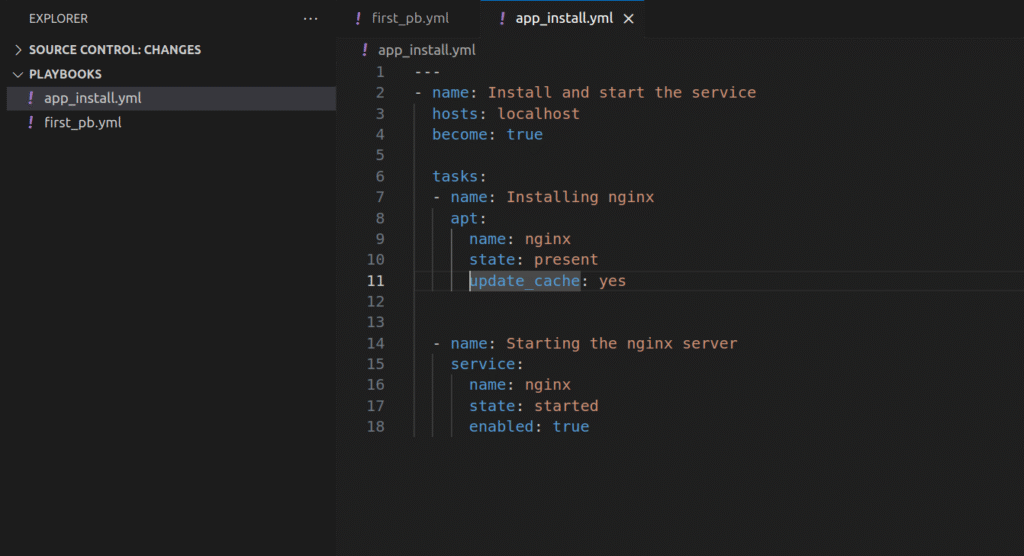Click line number 11 in the gutter
This screenshot has height=556, width=1024.
click(376, 281)
